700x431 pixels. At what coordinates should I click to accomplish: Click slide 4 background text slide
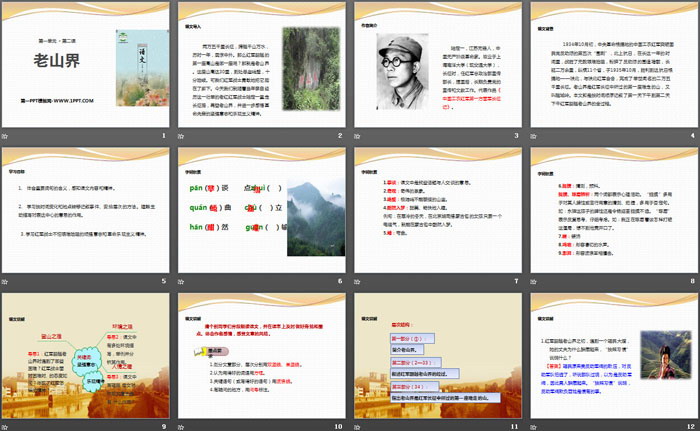tap(613, 65)
